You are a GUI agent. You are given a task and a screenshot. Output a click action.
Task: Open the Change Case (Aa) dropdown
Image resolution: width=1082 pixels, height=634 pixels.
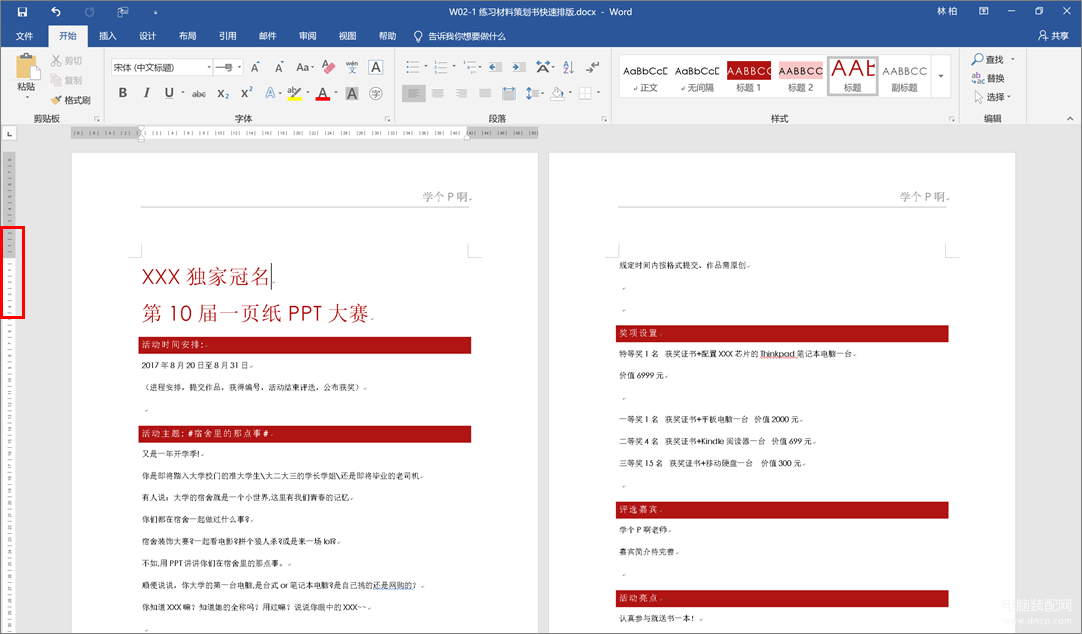[x=304, y=67]
